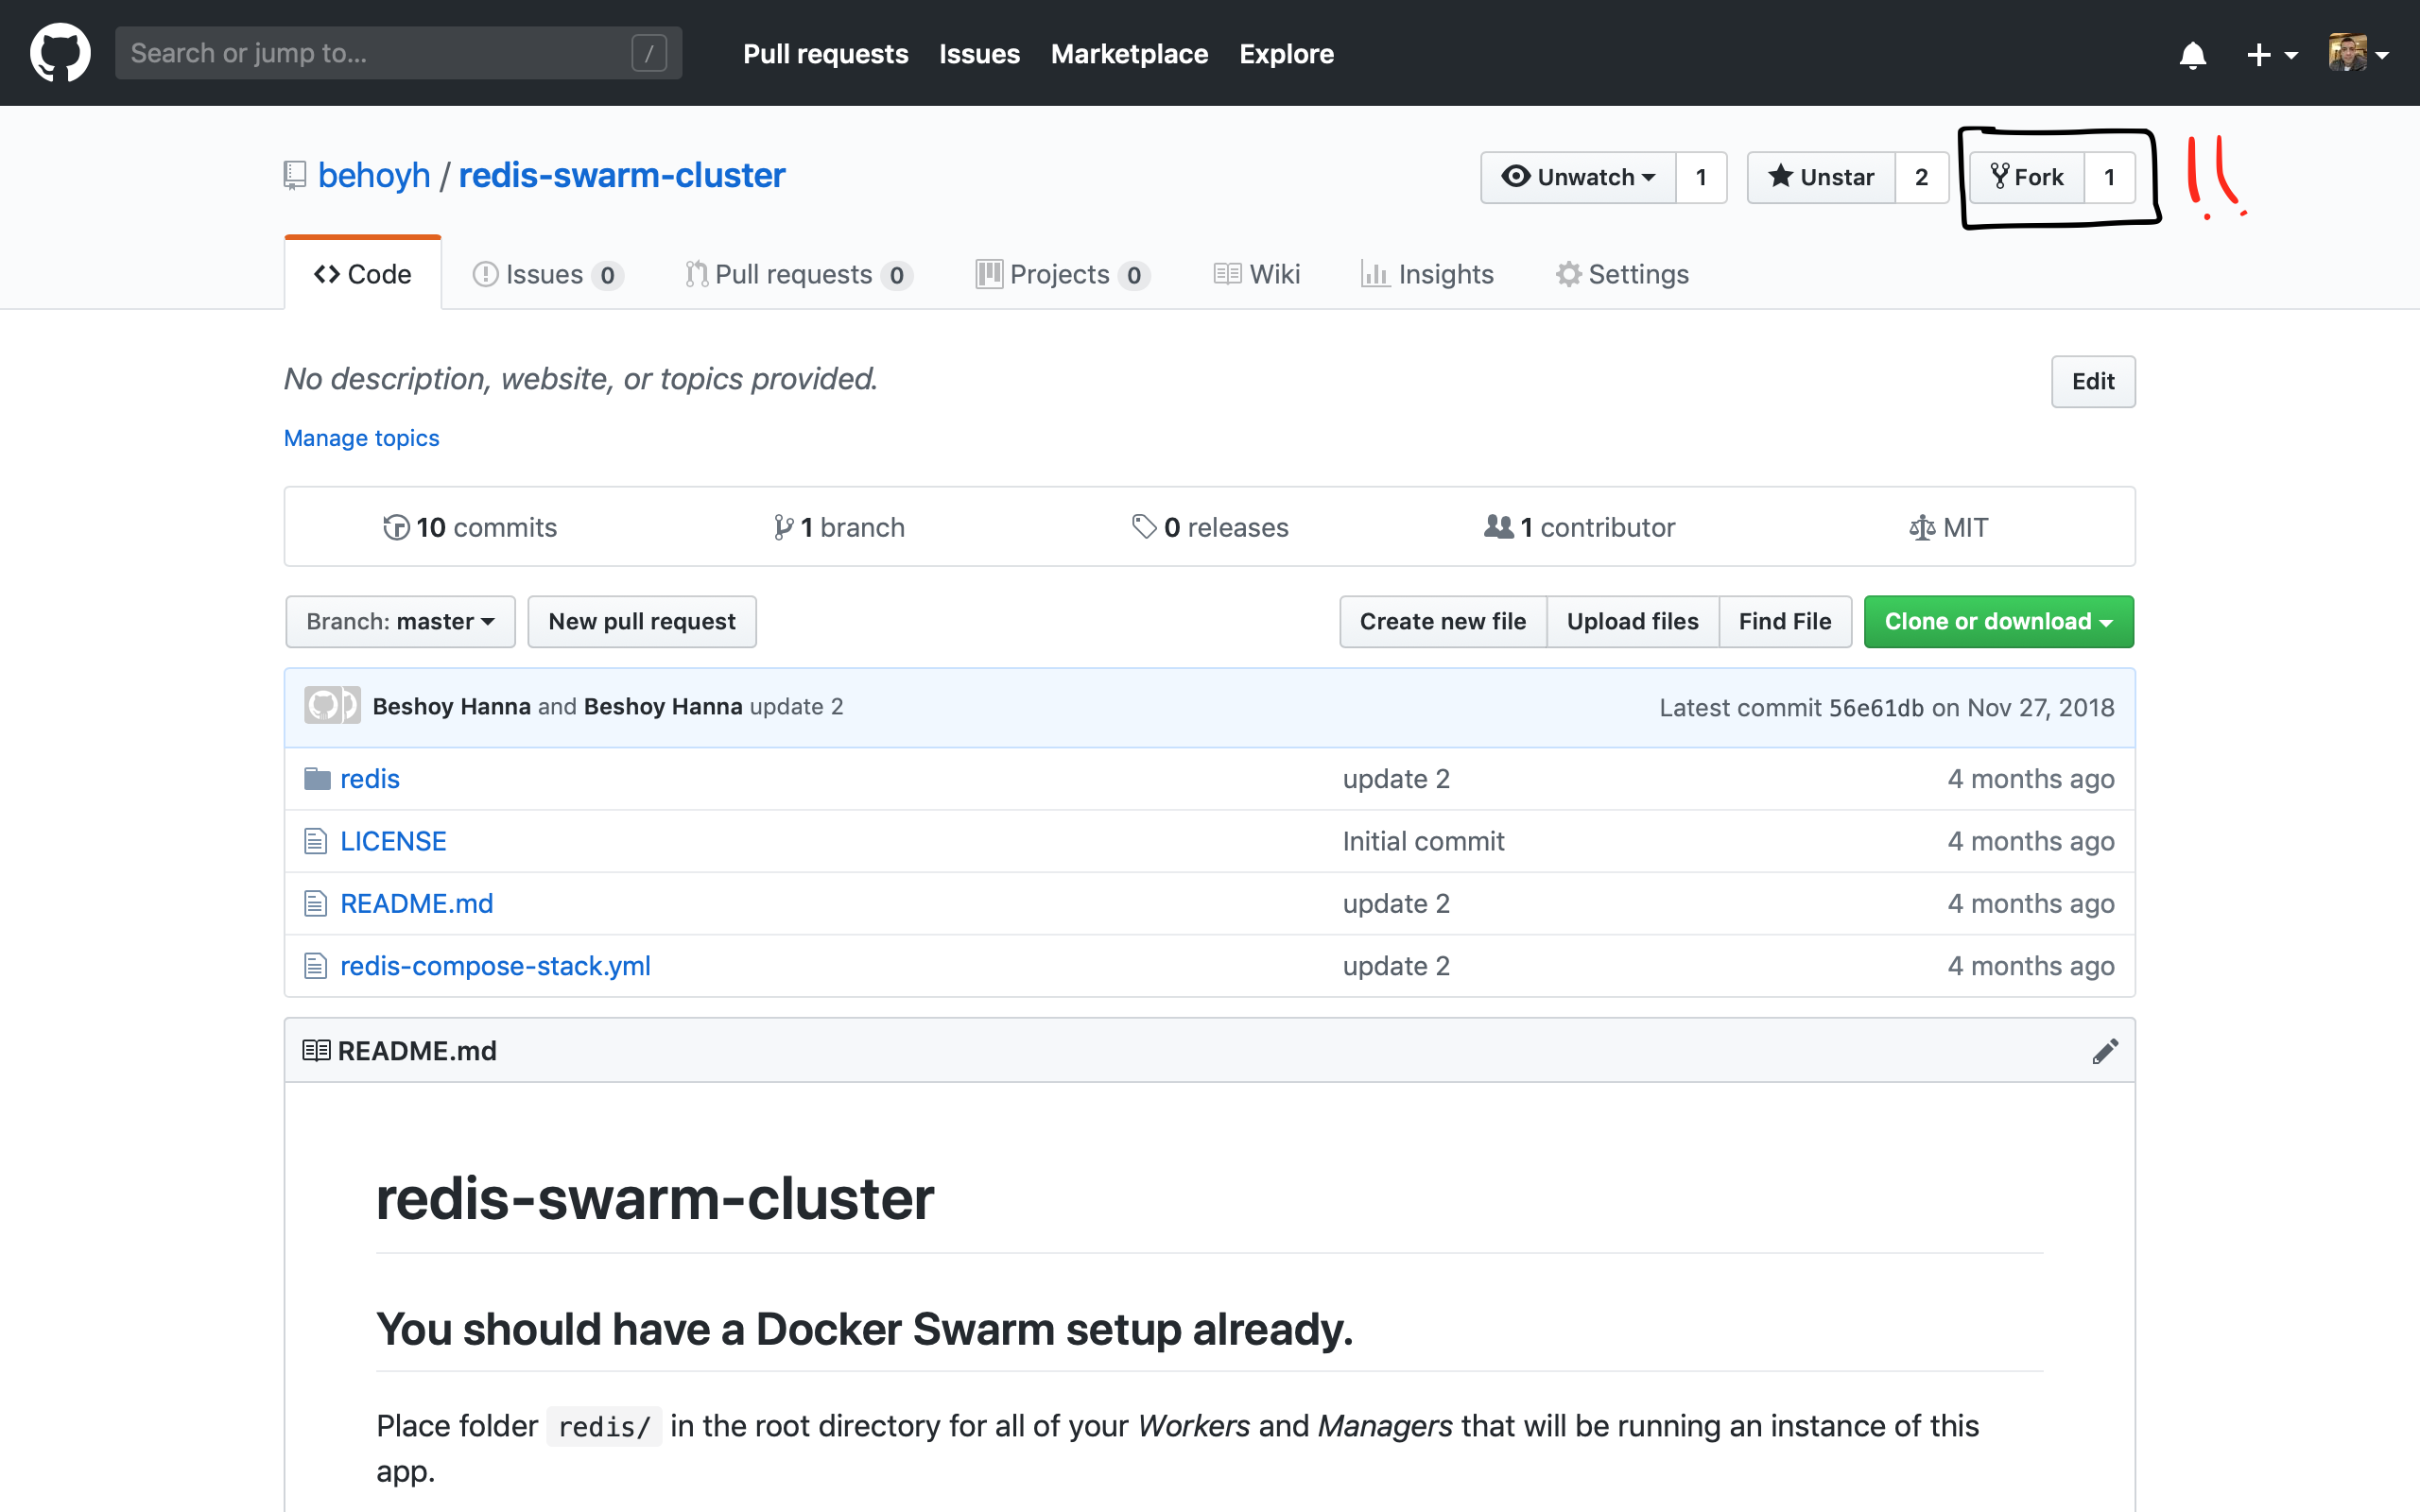Open update 2 commit for redis folder

click(x=1396, y=778)
